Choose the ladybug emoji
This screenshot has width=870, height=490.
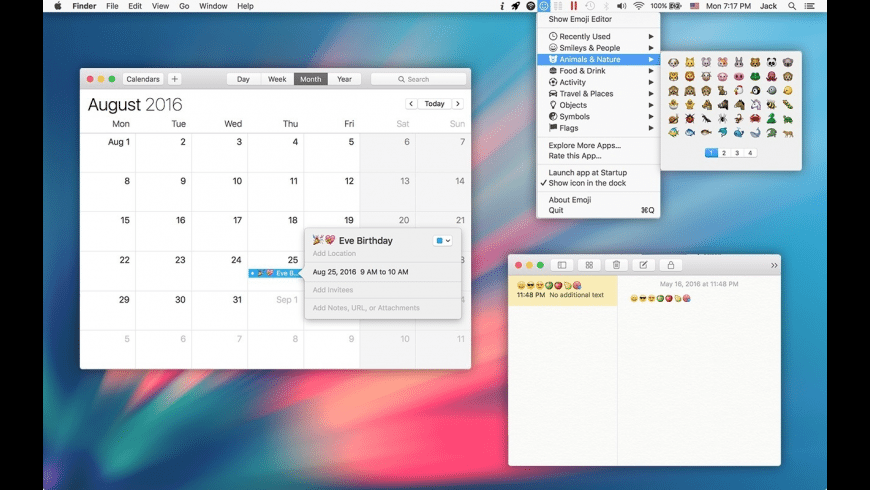click(690, 119)
